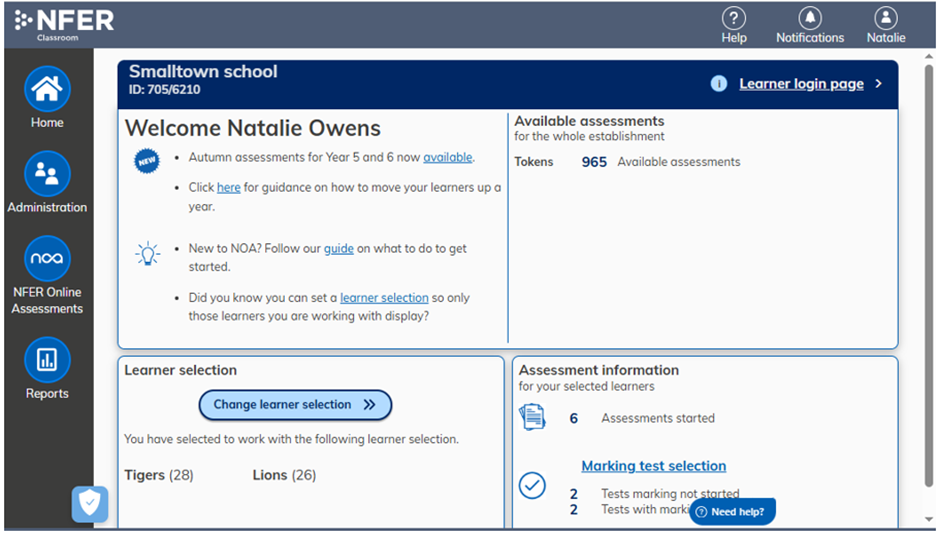Click the lightbulb tip icon
The height and width of the screenshot is (536, 939).
(x=147, y=253)
